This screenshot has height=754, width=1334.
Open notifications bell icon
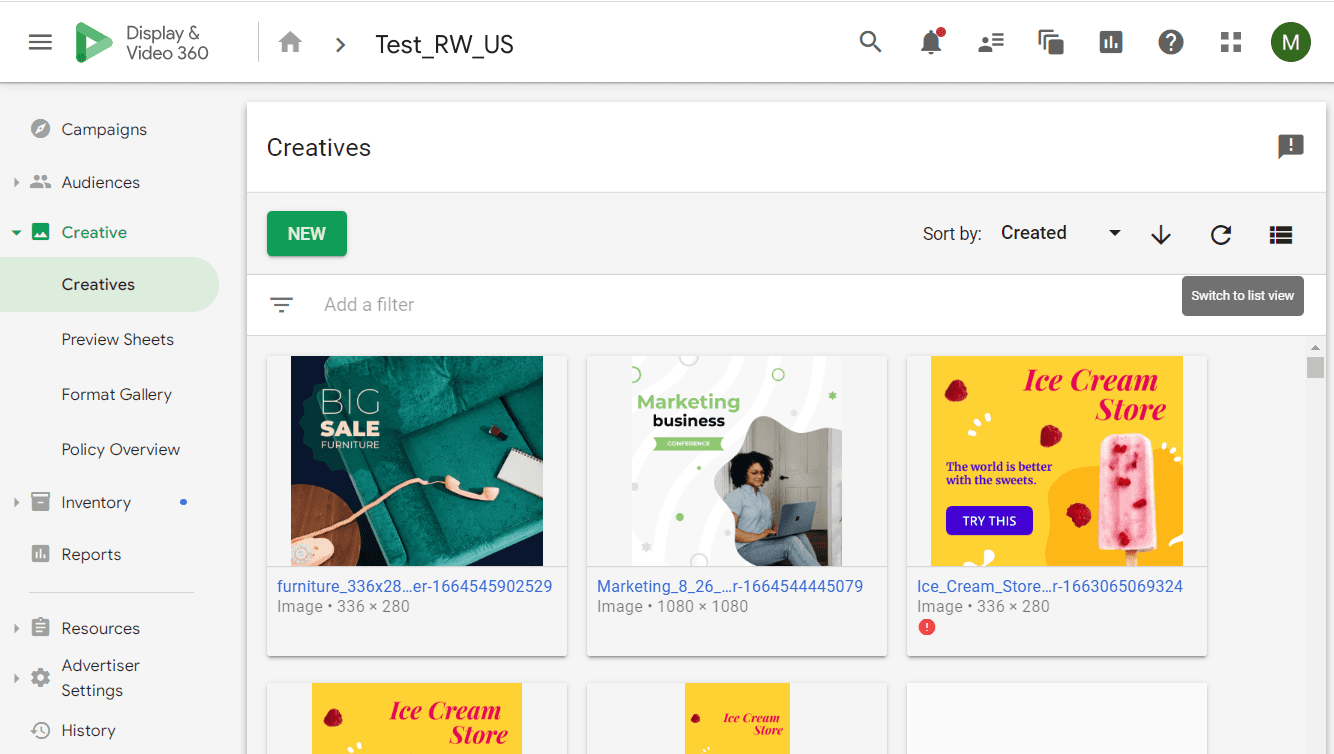(931, 42)
